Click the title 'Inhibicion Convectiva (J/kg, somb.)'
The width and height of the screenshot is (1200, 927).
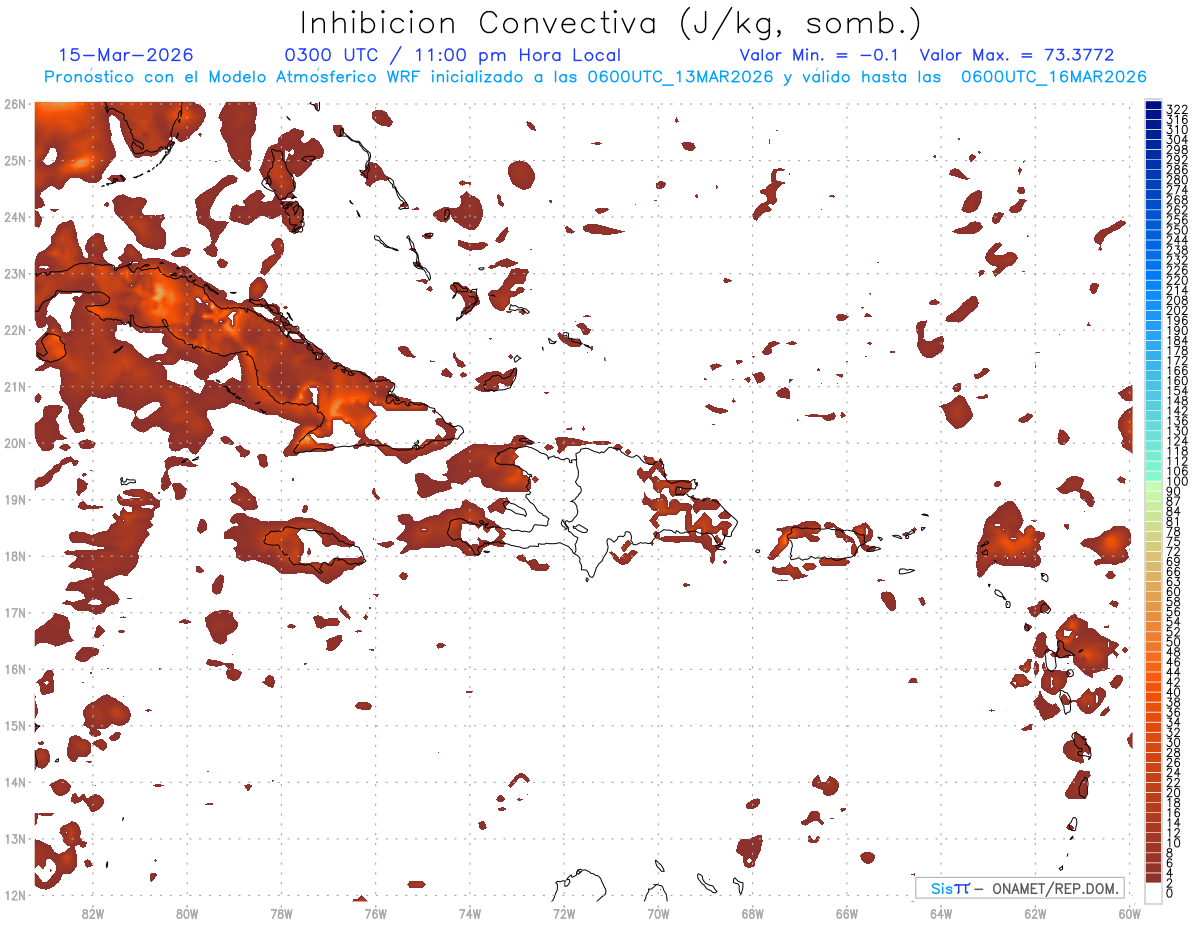(611, 23)
